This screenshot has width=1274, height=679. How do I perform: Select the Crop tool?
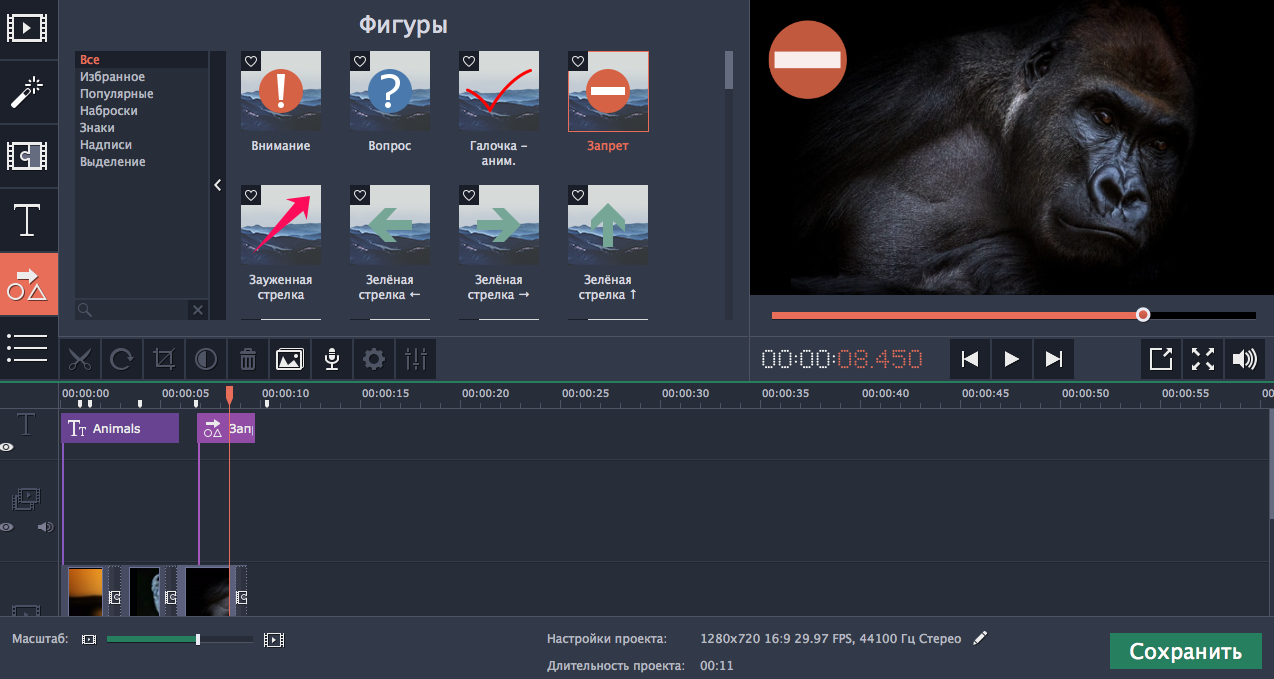[164, 358]
